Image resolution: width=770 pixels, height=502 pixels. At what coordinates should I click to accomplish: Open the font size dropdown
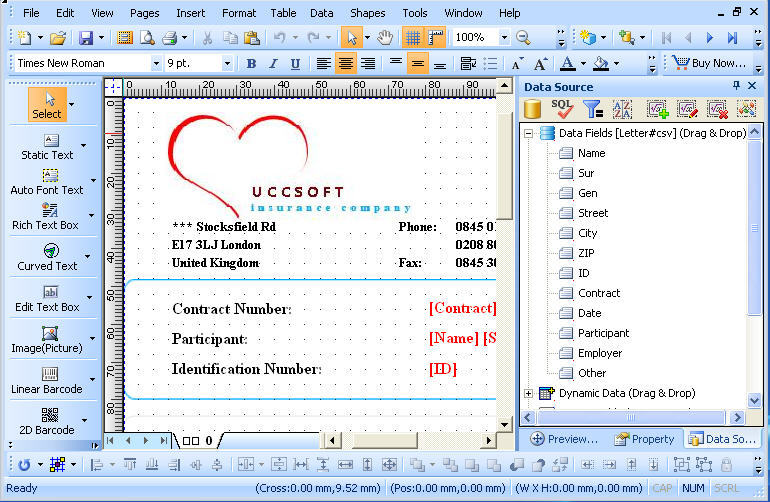coord(227,63)
